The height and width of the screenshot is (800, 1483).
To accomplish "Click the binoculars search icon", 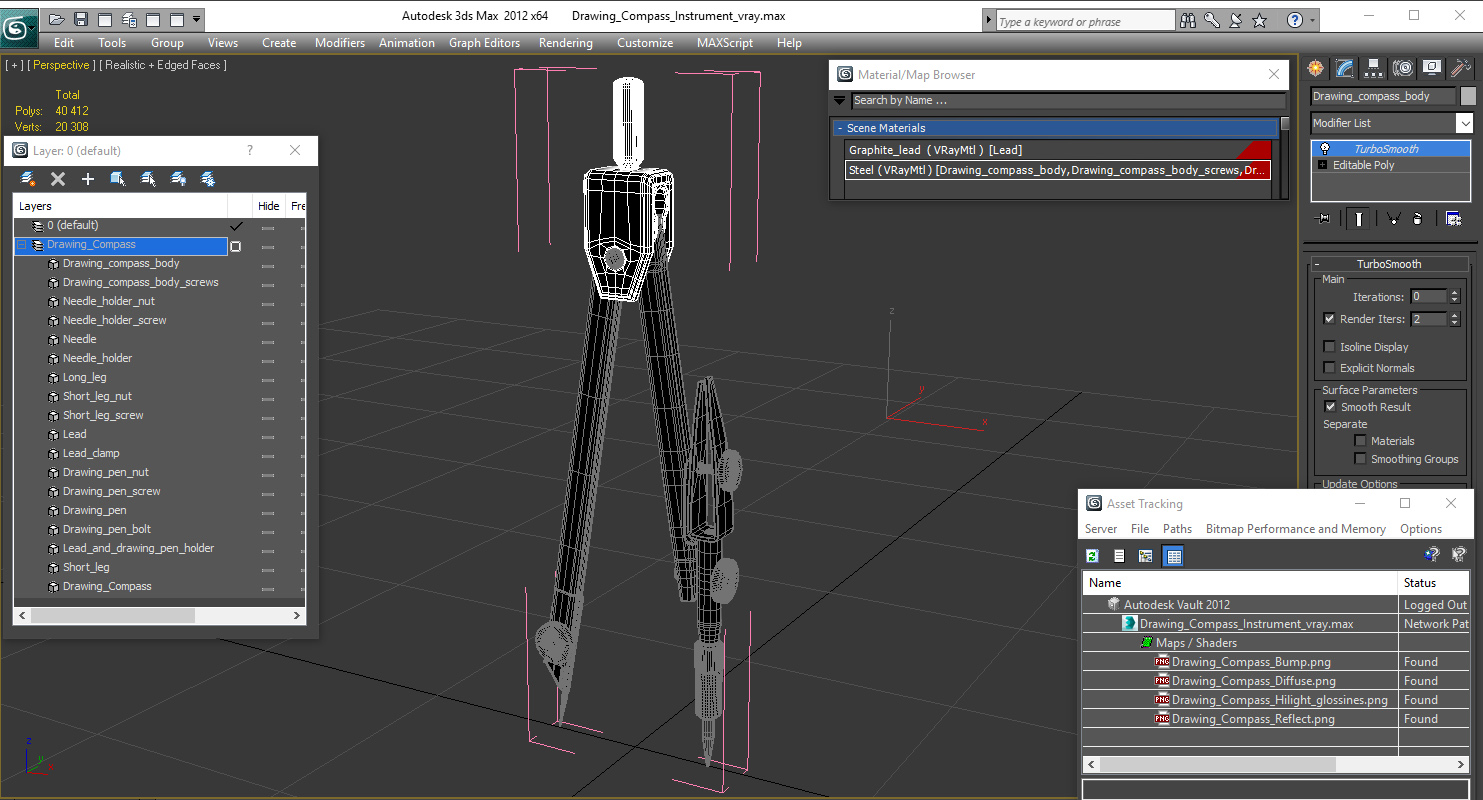I will pos(1188,20).
